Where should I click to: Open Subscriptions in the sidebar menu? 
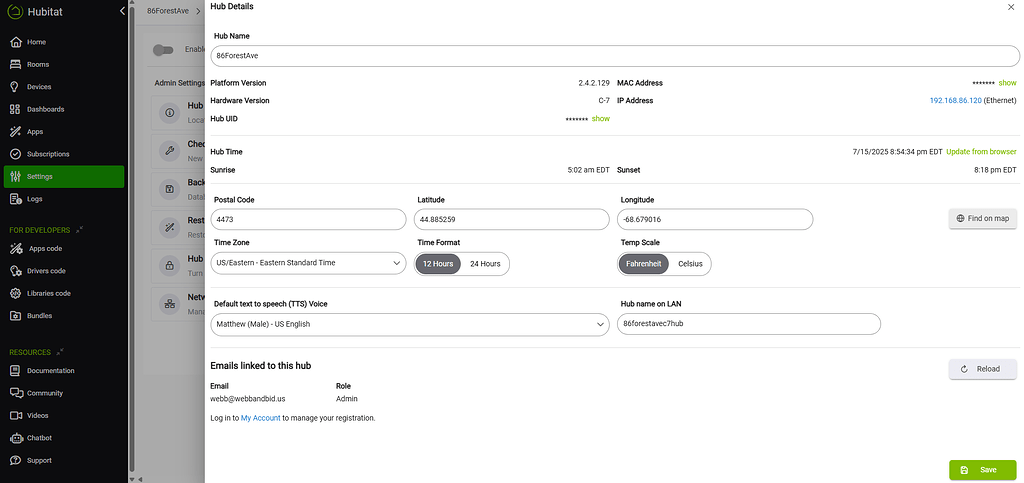click(48, 154)
